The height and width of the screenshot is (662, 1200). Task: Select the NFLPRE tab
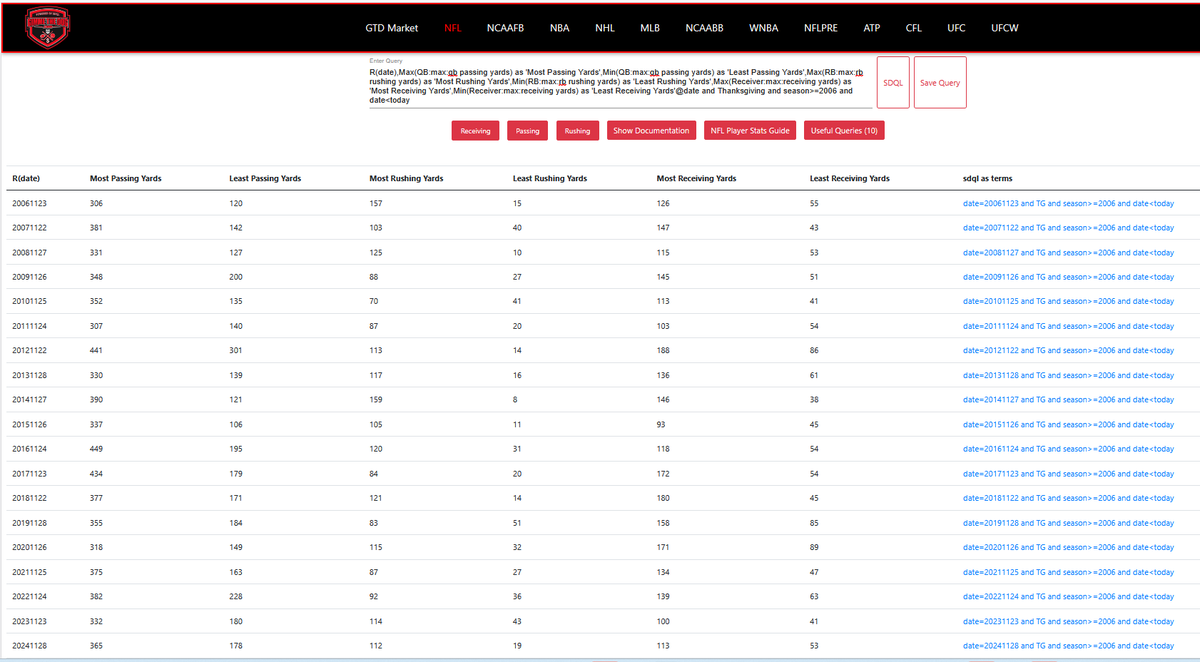pos(821,28)
